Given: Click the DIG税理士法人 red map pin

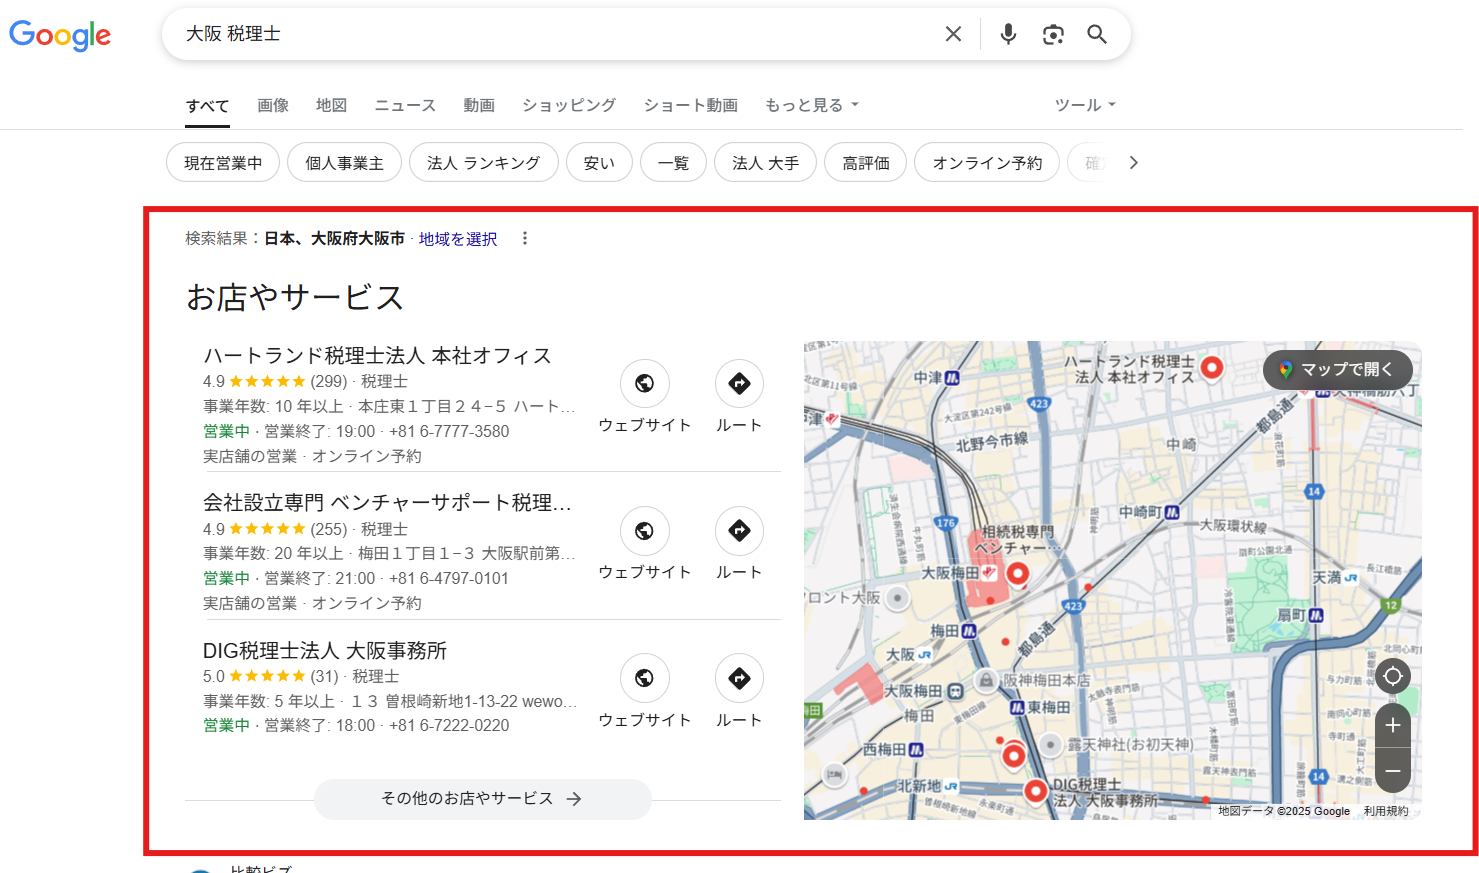Looking at the screenshot, I should [x=1036, y=791].
